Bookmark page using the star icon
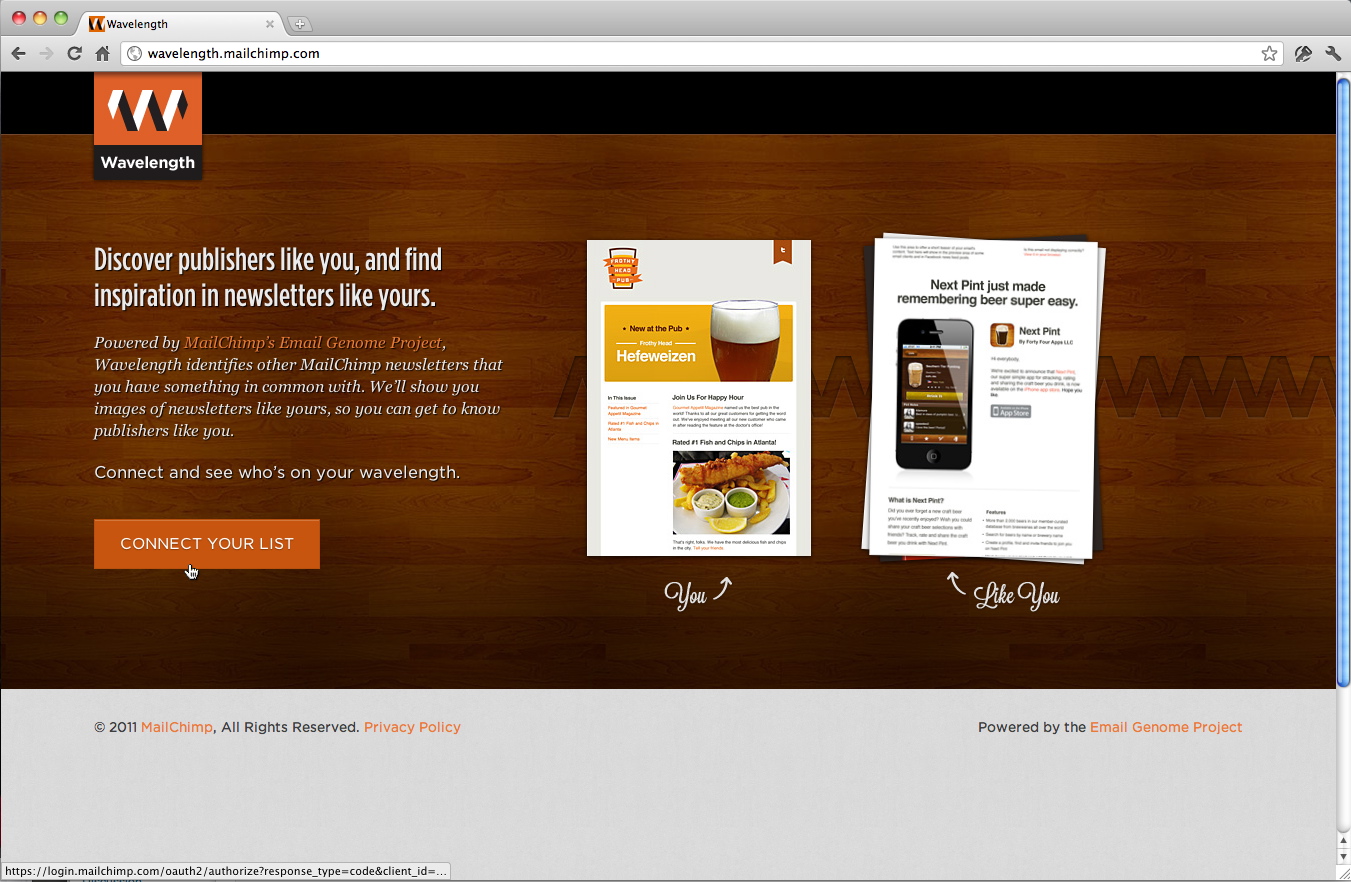Screen dimensions: 1351x882 (x=1269, y=54)
